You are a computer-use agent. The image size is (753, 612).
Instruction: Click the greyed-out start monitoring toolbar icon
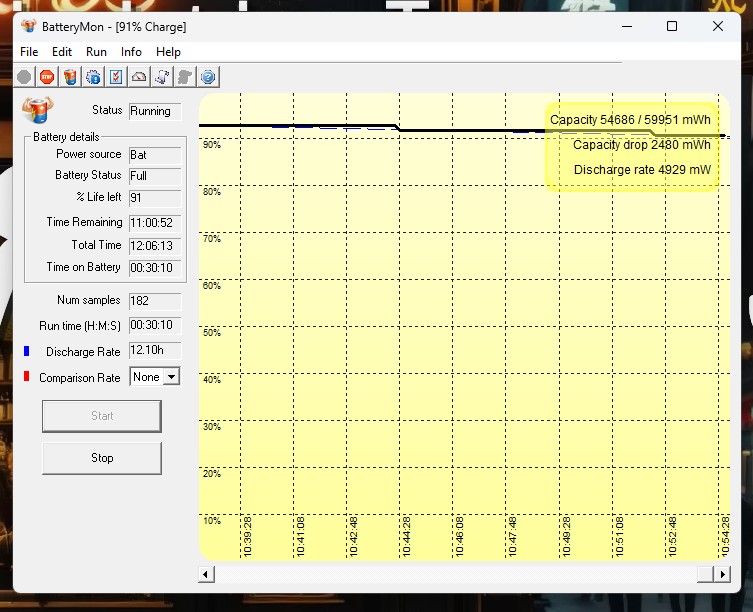[24, 77]
